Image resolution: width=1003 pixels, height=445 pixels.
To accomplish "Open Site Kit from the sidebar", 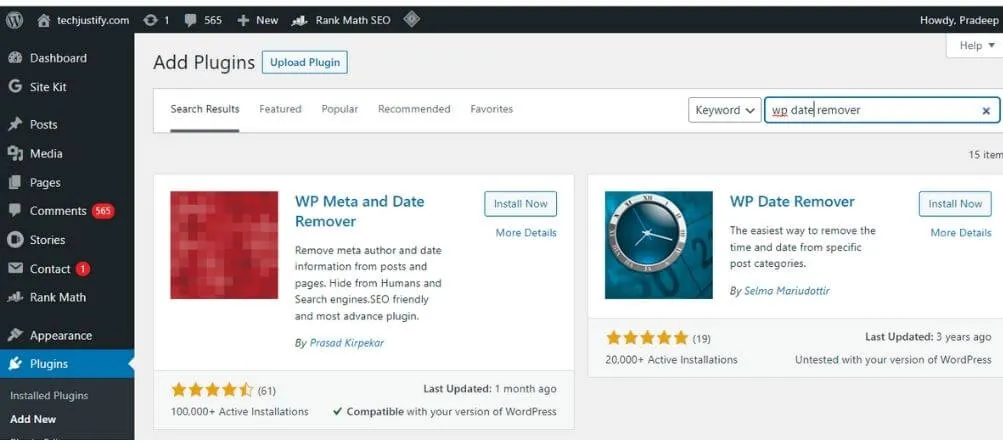I will (48, 87).
